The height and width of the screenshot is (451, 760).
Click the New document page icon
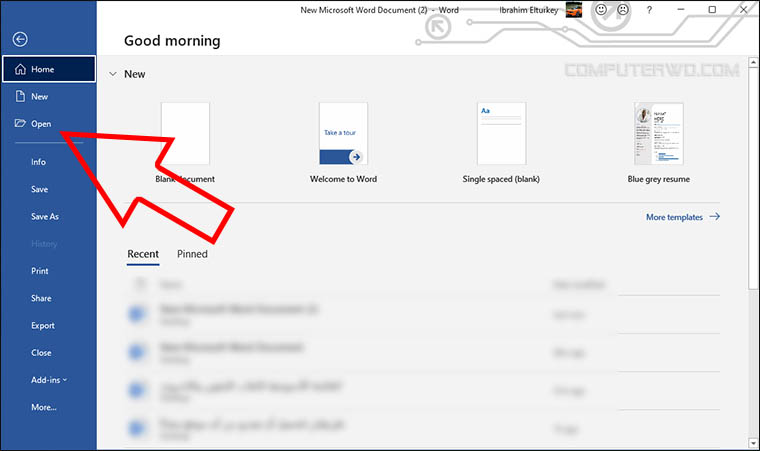click(x=20, y=96)
